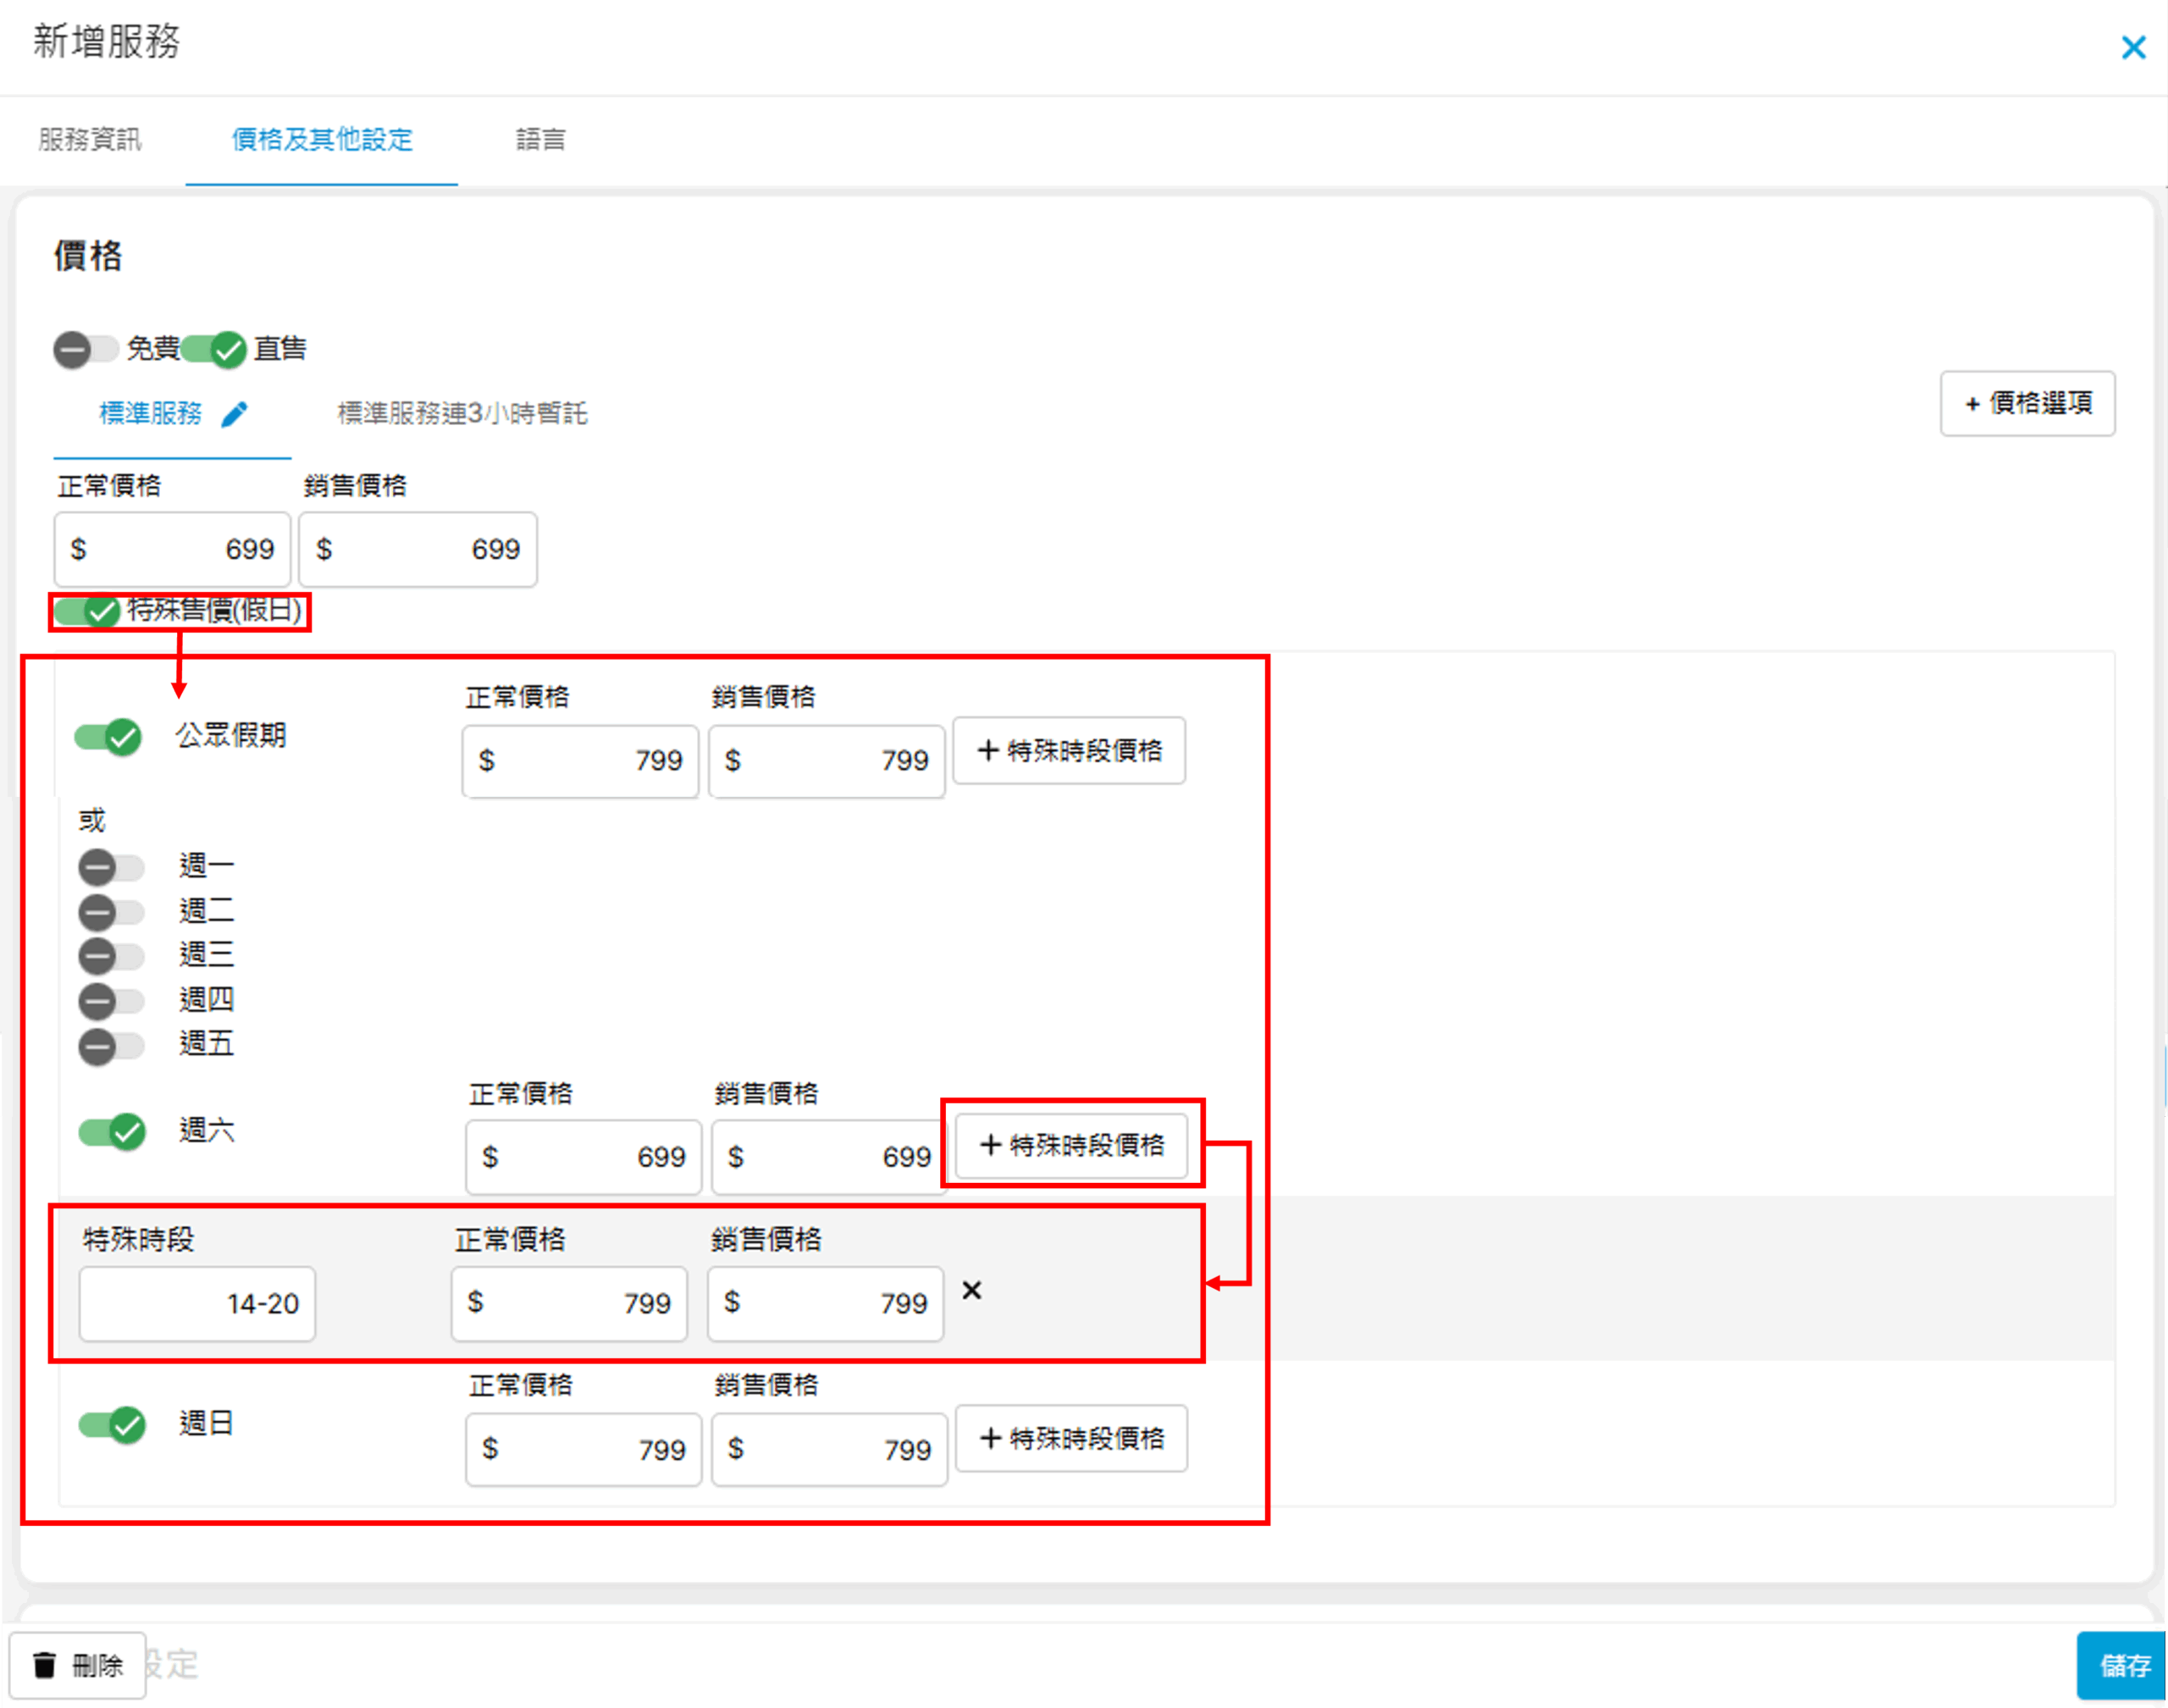The height and width of the screenshot is (1708, 2168).
Task: Click the + 價格選項 button
Action: 2027,403
